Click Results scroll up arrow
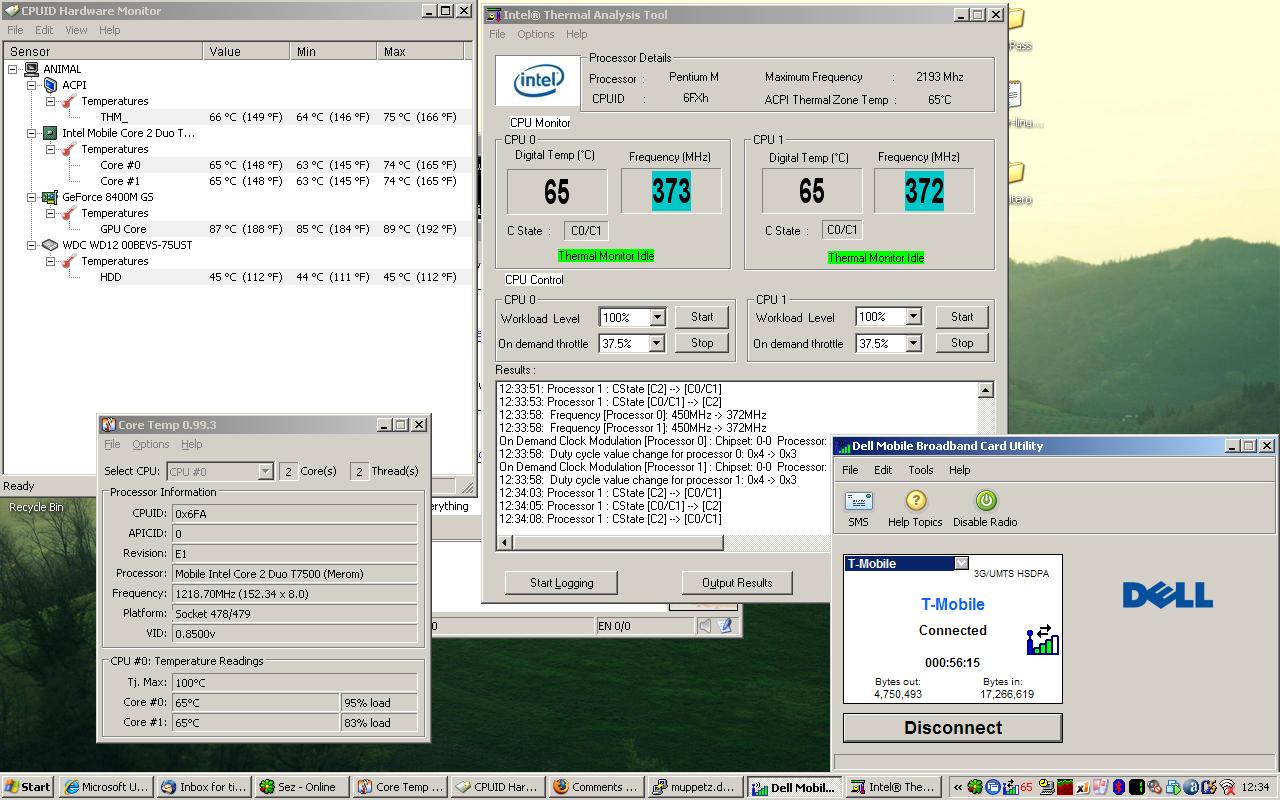Image resolution: width=1280 pixels, height=800 pixels. pyautogui.click(x=985, y=390)
